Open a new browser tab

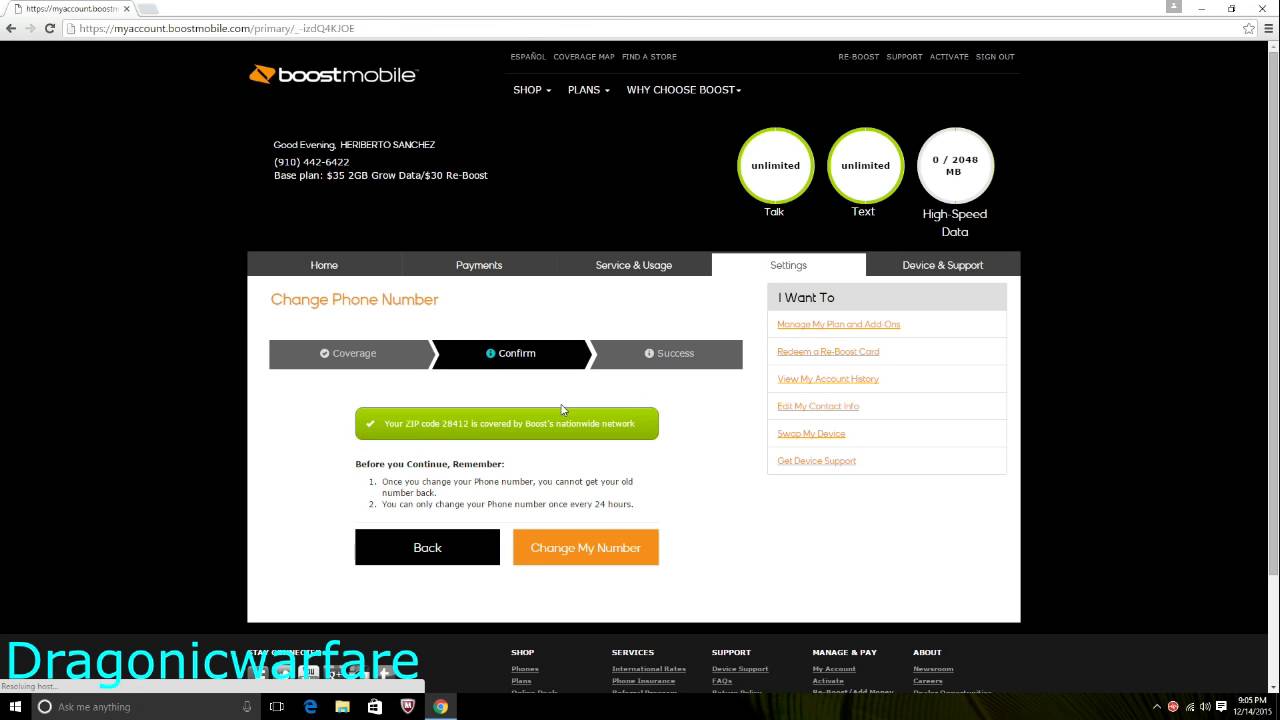[x=149, y=9]
